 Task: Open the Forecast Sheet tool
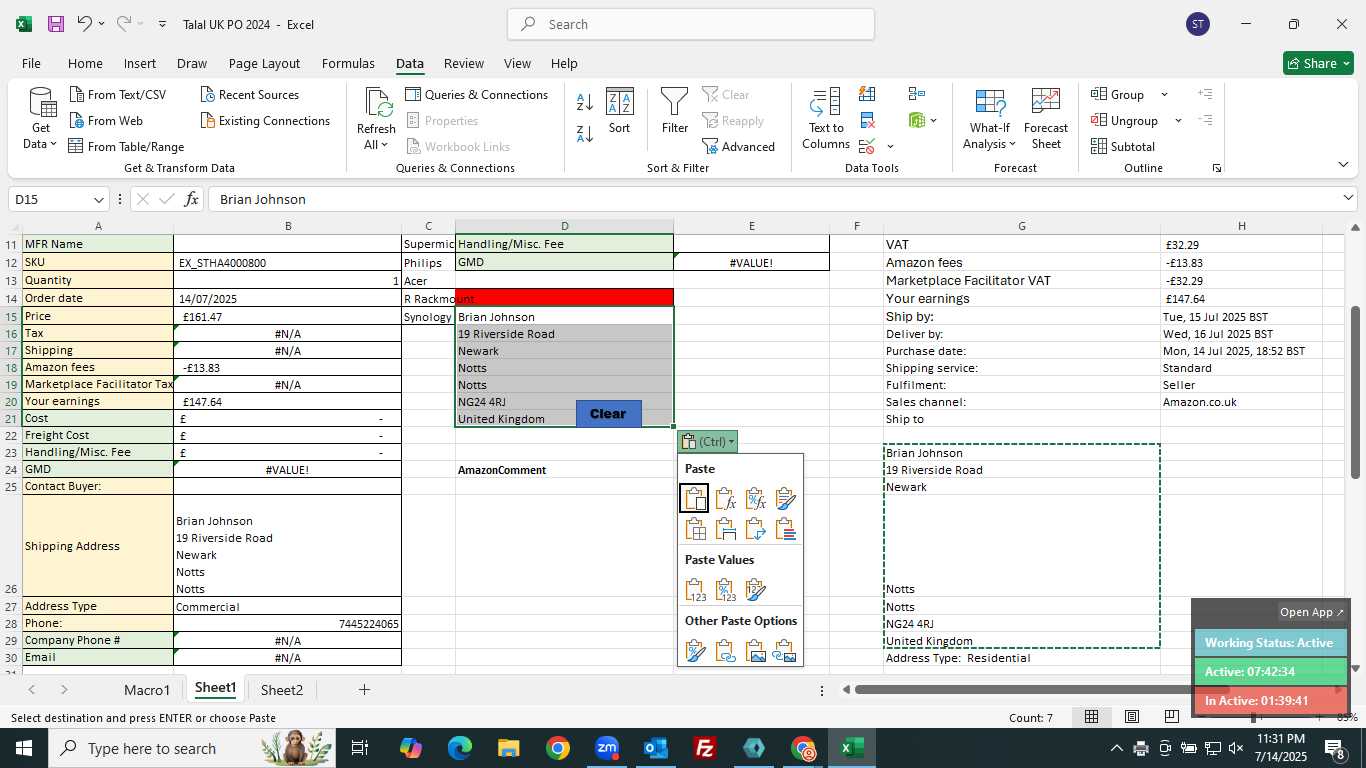point(1046,118)
